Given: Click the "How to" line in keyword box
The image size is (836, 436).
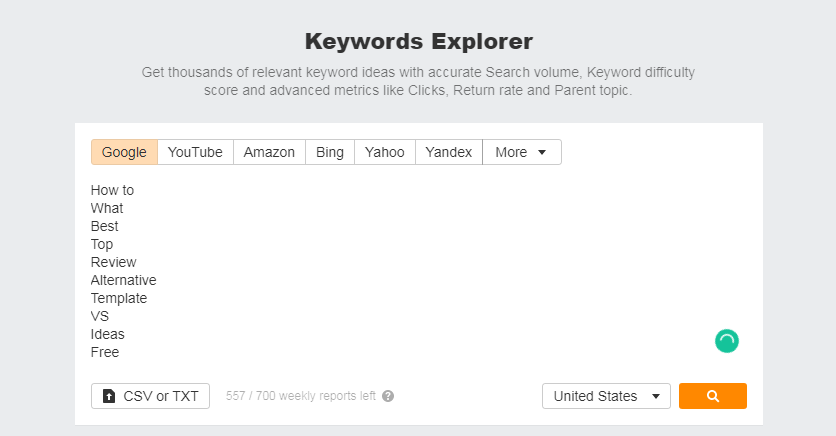Looking at the screenshot, I should [x=112, y=190].
